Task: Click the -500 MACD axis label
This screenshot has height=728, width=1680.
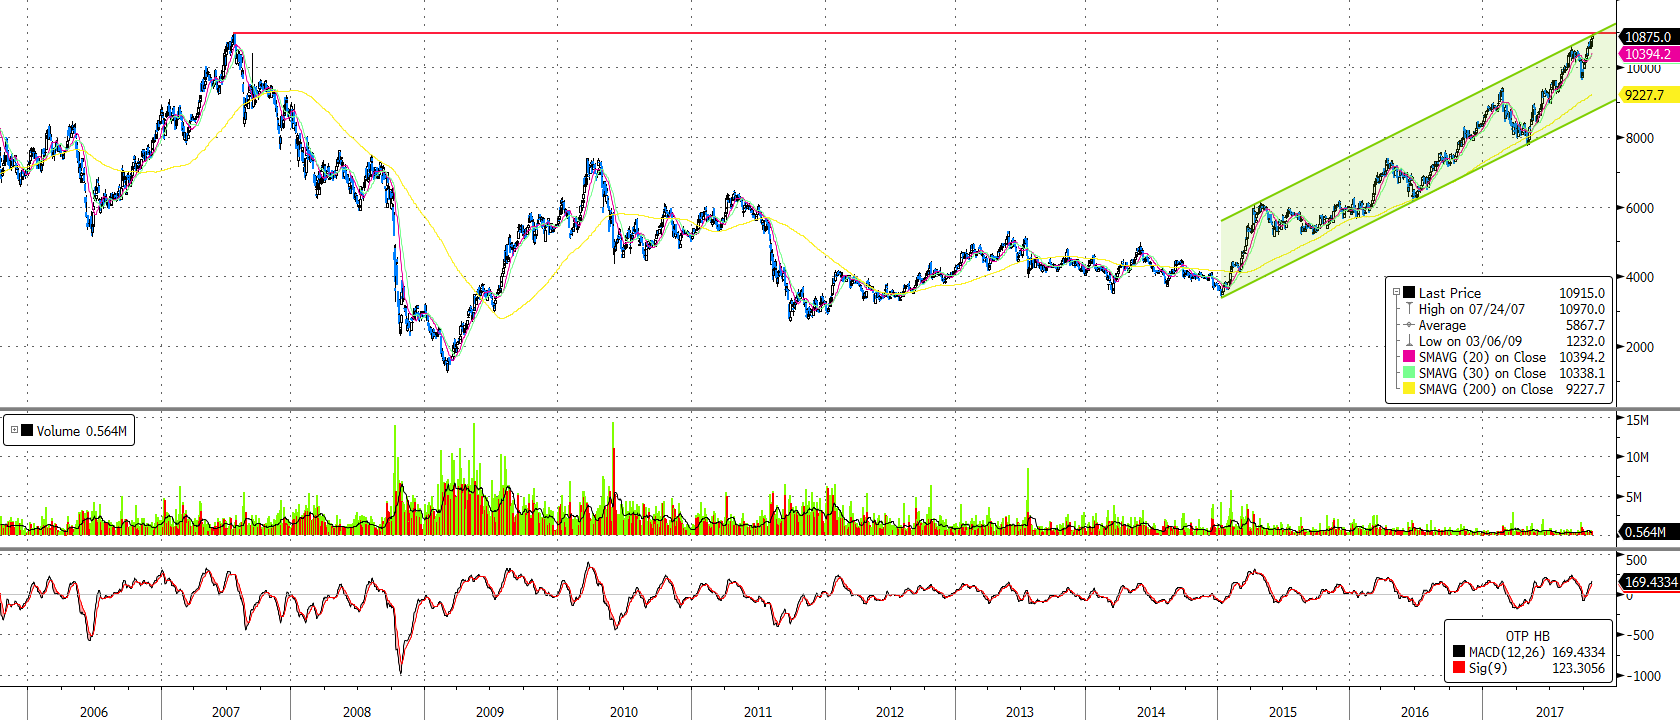Action: pyautogui.click(x=1640, y=635)
